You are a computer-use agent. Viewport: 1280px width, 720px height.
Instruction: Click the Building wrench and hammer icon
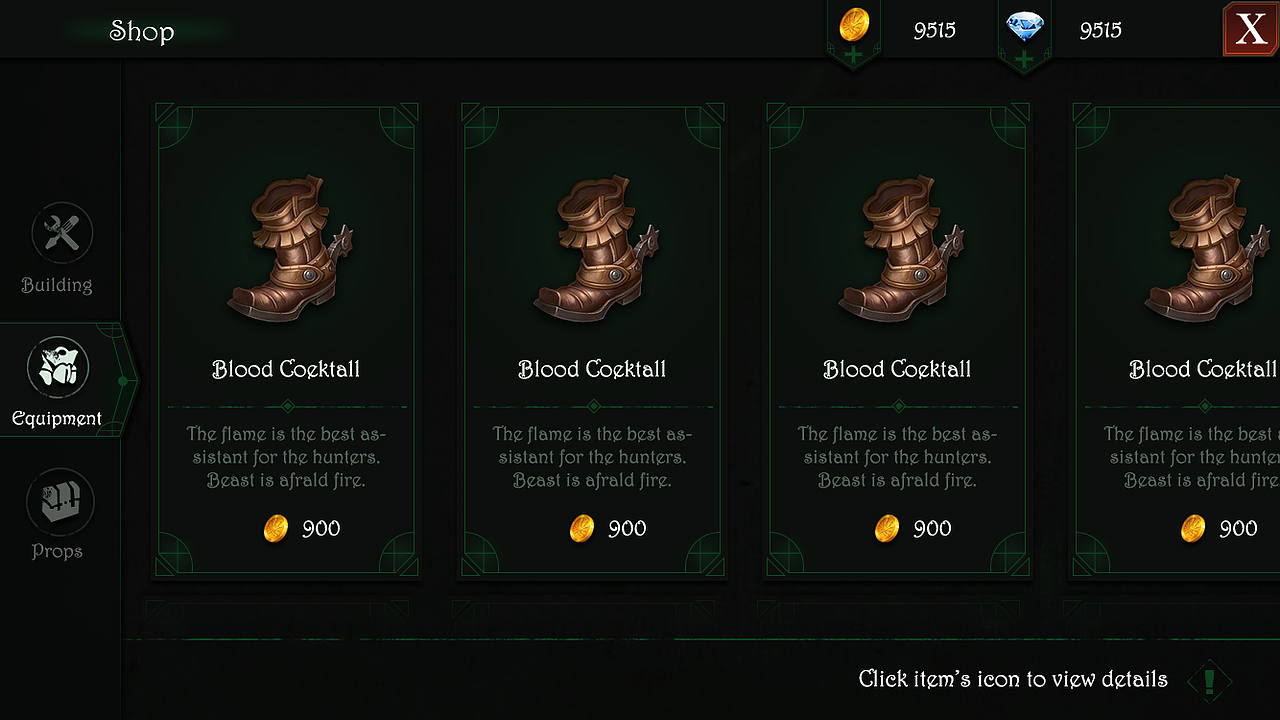click(62, 233)
